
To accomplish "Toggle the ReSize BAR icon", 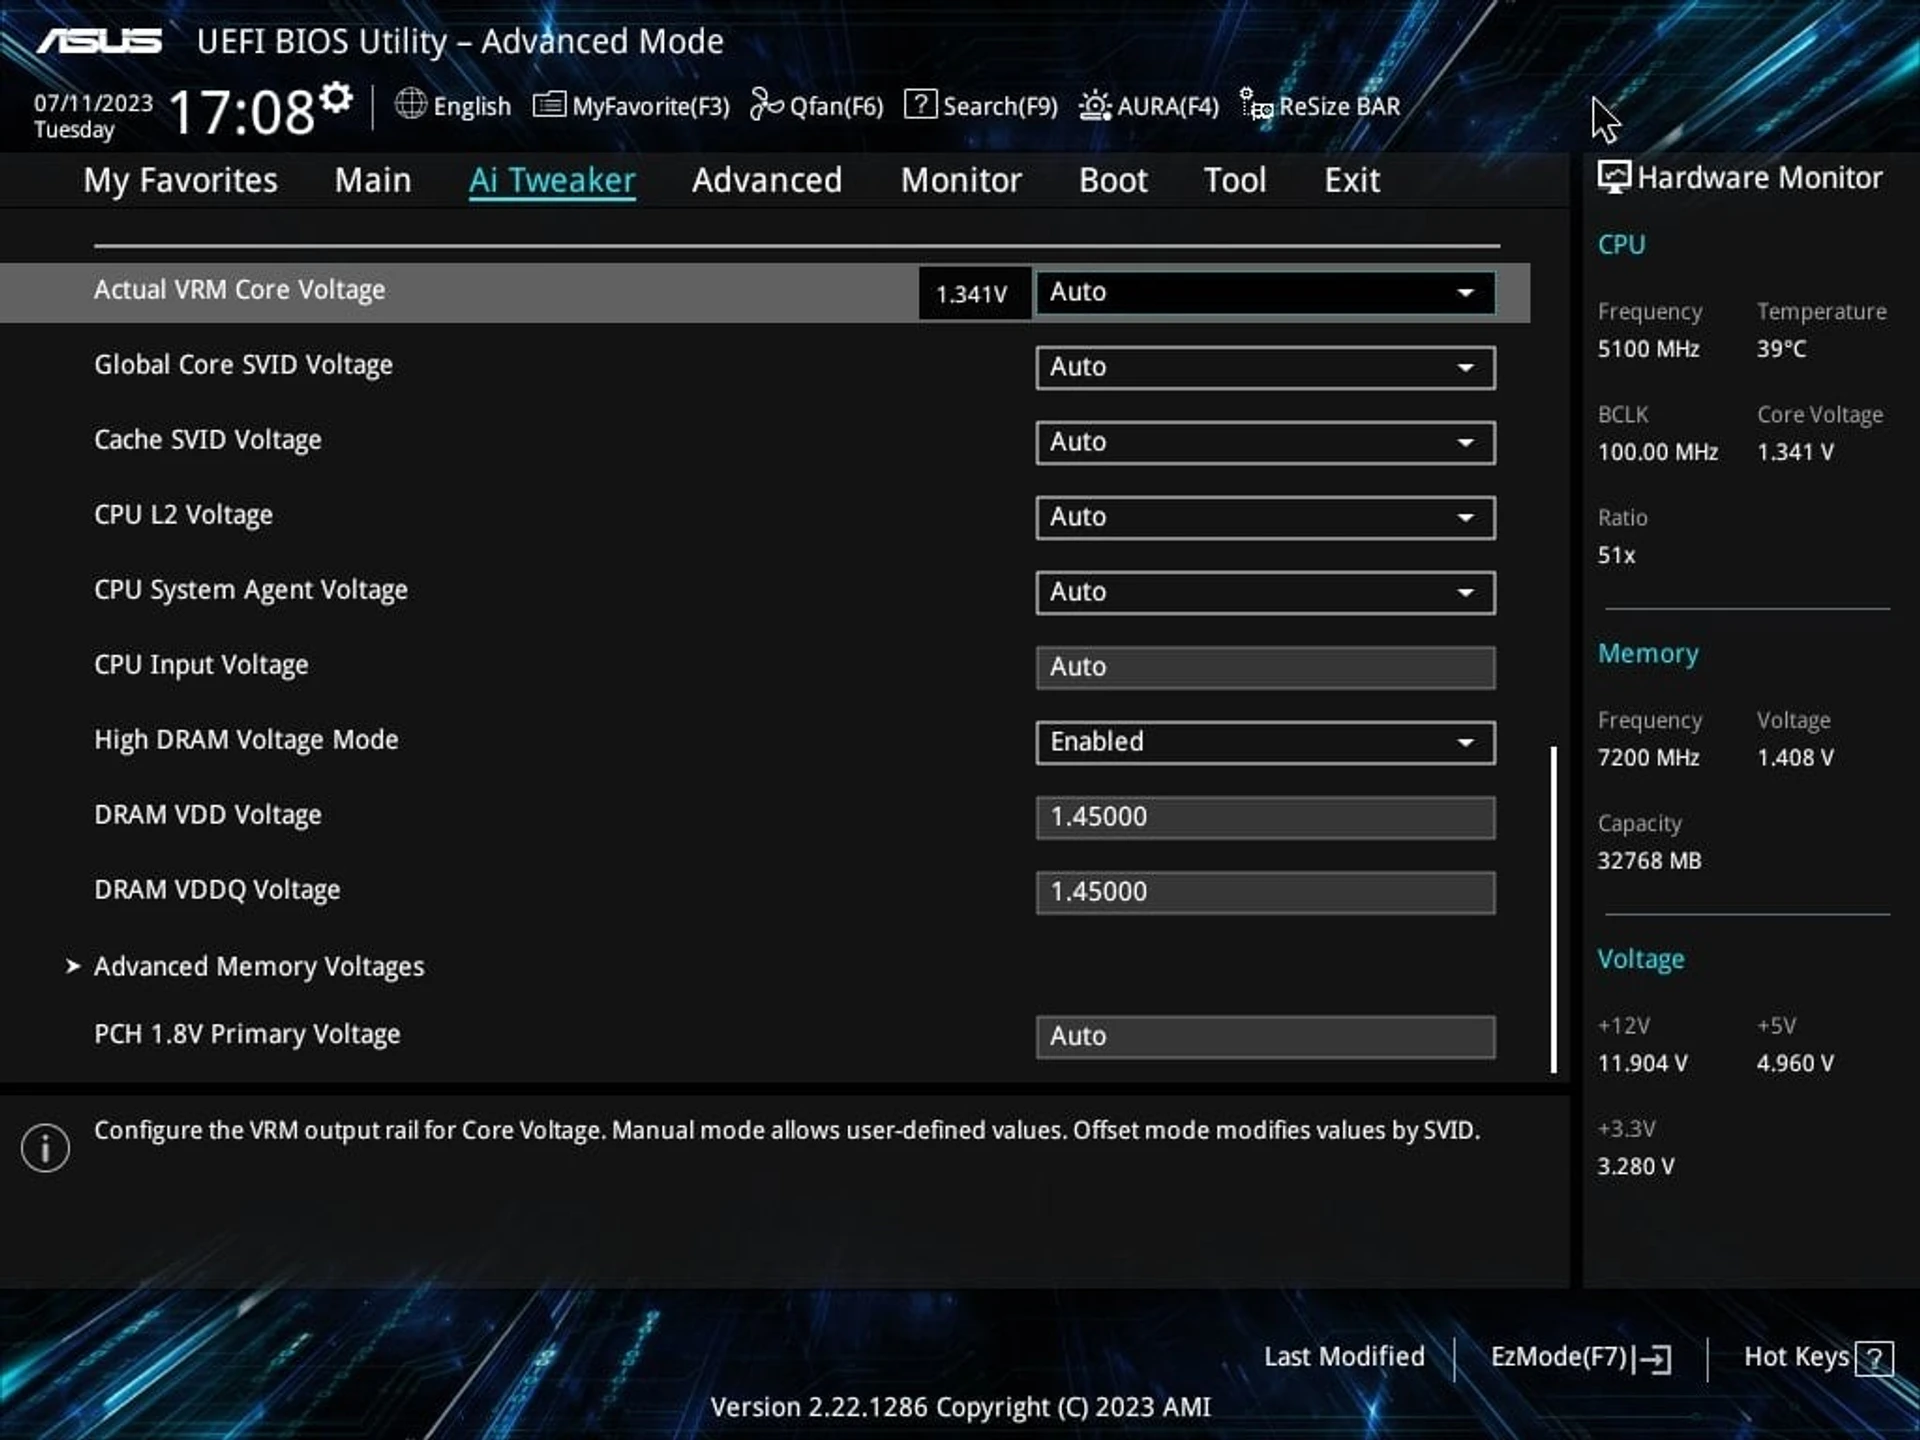I will pos(1256,104).
